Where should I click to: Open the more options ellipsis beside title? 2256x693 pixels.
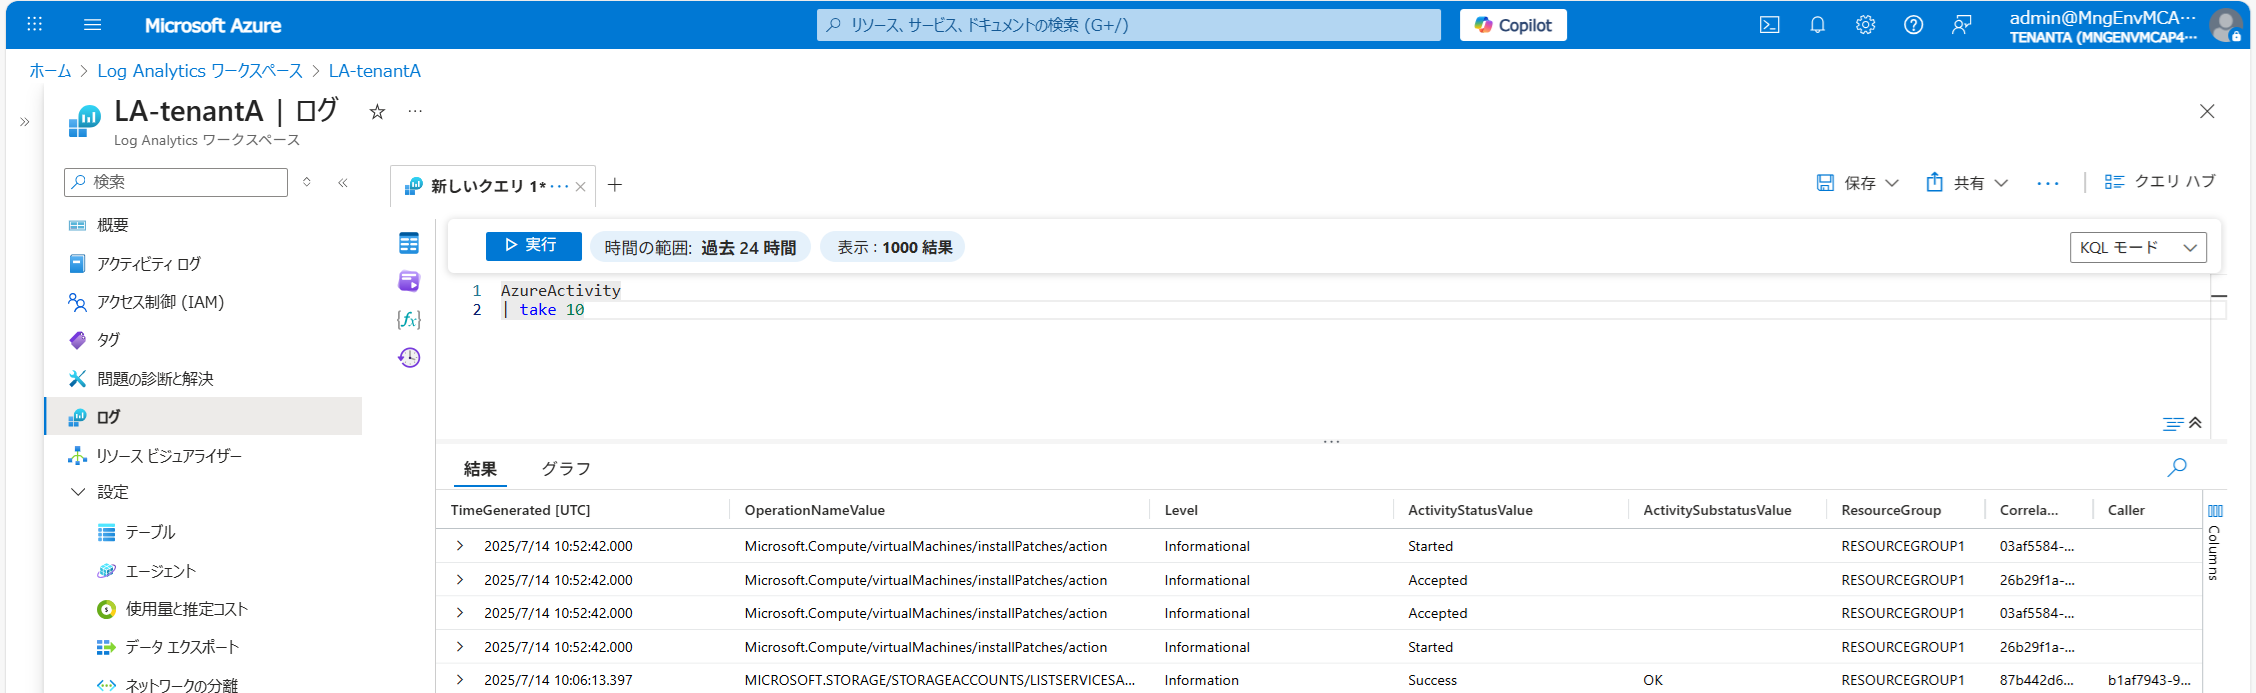tap(415, 111)
